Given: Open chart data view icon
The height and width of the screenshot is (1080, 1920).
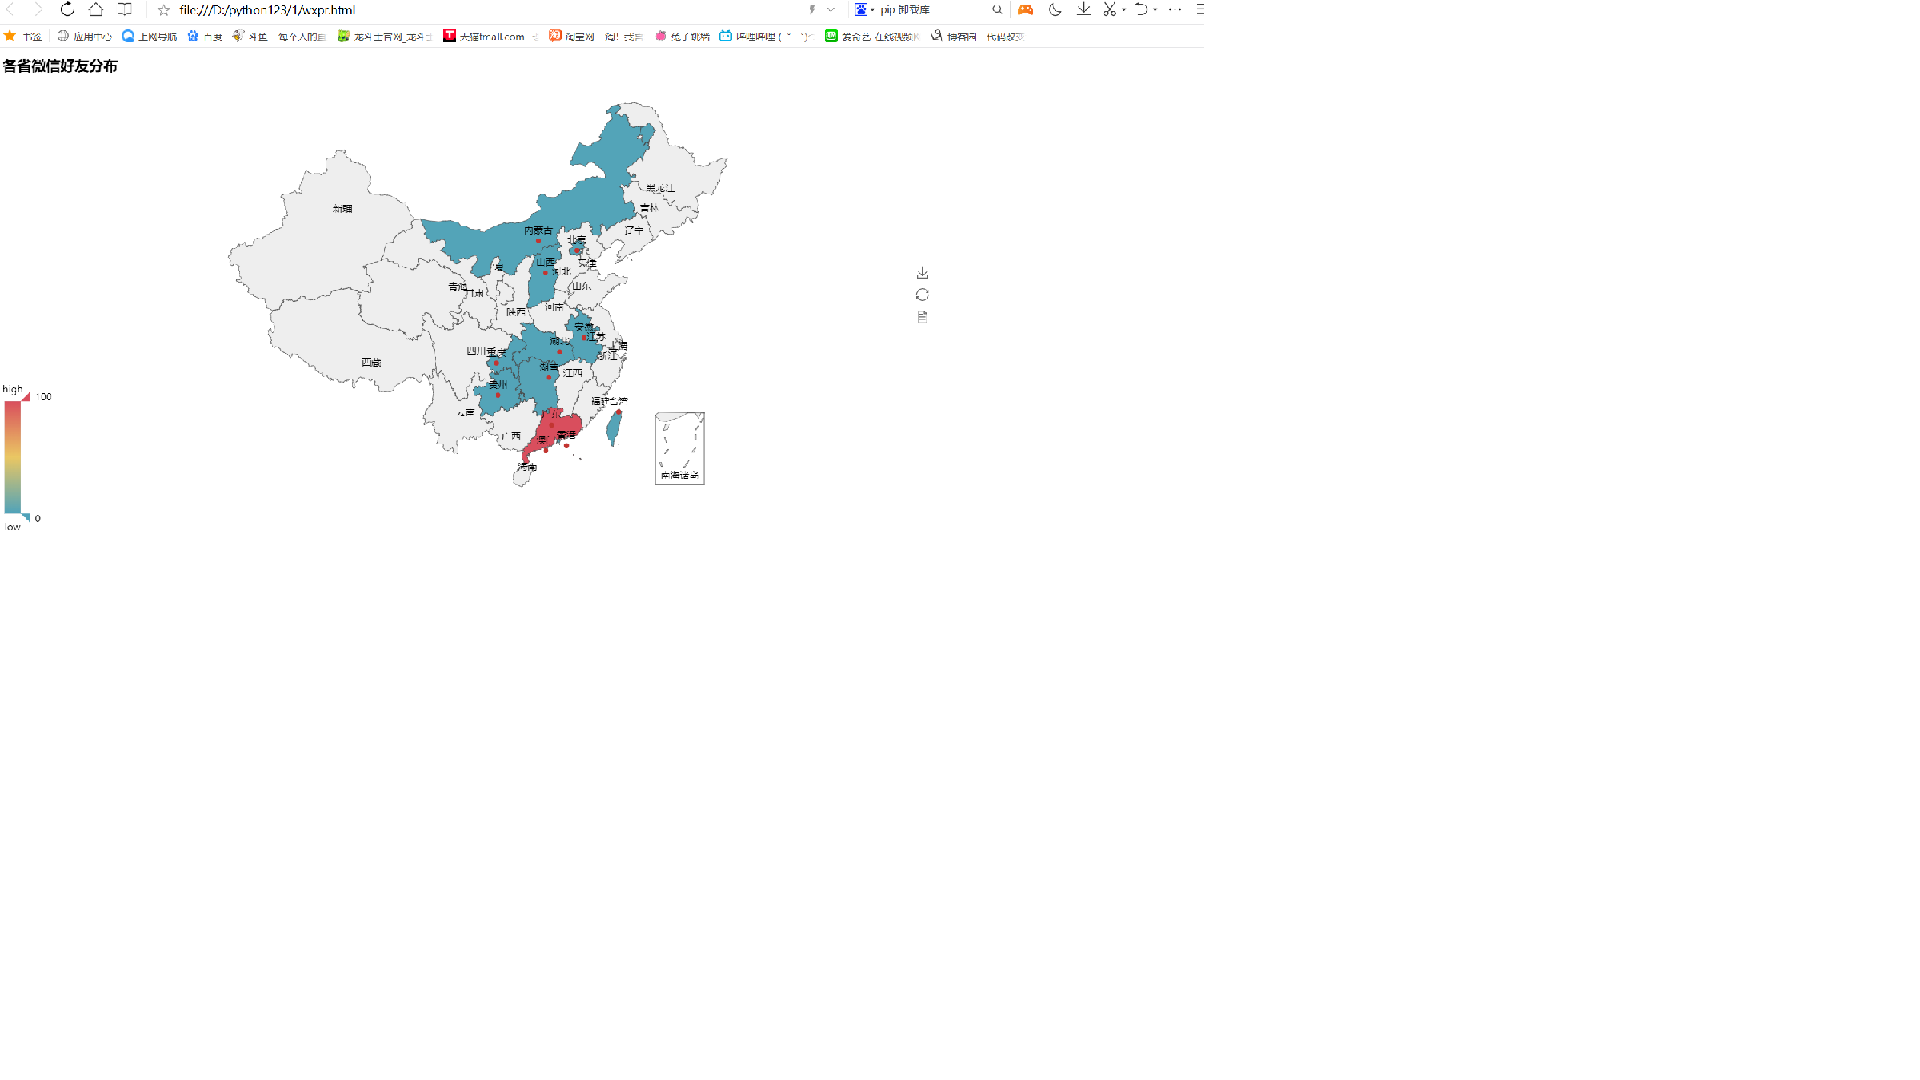Looking at the screenshot, I should (x=922, y=317).
